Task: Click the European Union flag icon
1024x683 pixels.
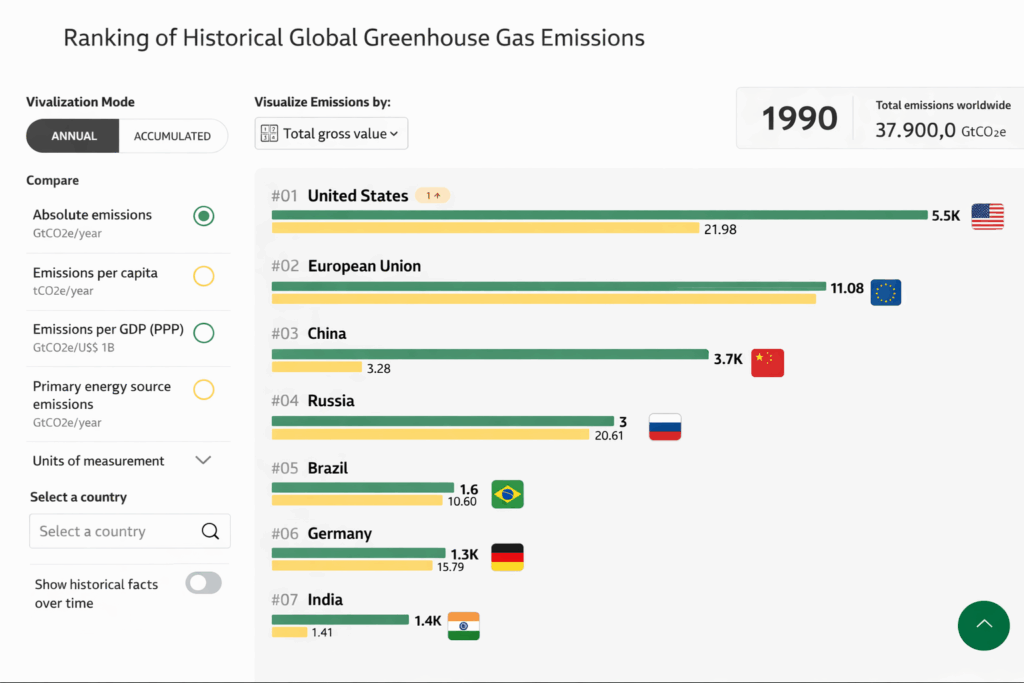Action: (885, 292)
